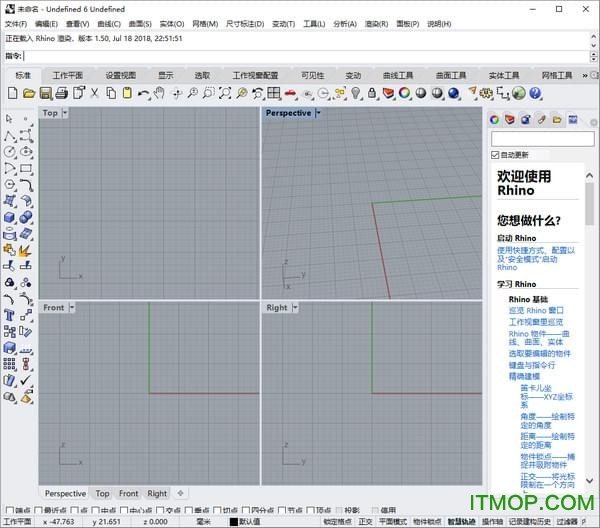
Task: Click into the 指令 command input field
Action: click(306, 56)
